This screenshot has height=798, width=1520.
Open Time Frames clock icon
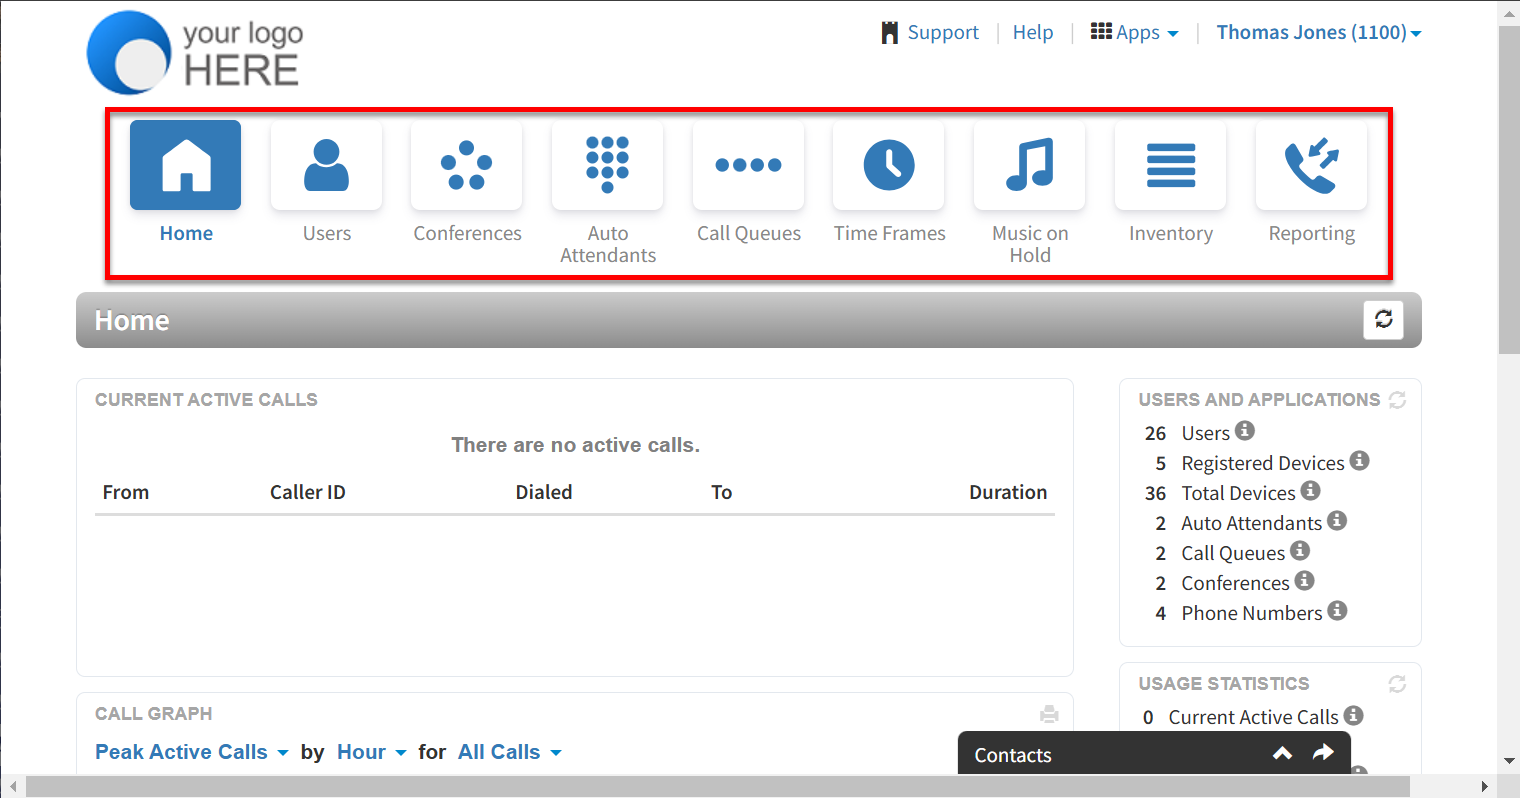(x=888, y=166)
